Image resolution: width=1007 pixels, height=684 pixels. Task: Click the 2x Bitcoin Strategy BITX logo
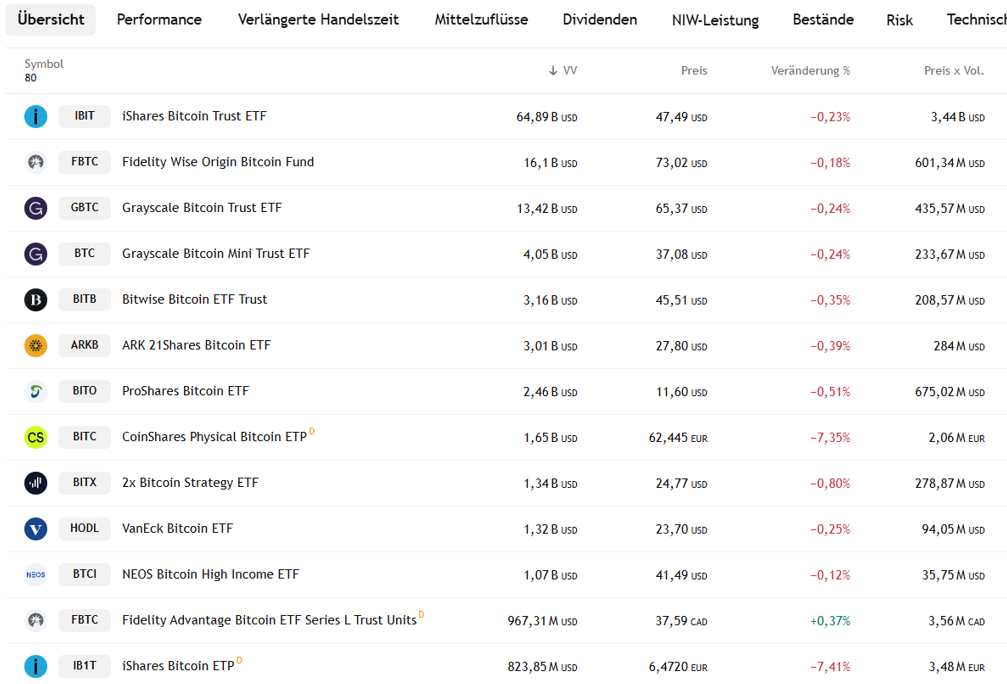(x=35, y=483)
